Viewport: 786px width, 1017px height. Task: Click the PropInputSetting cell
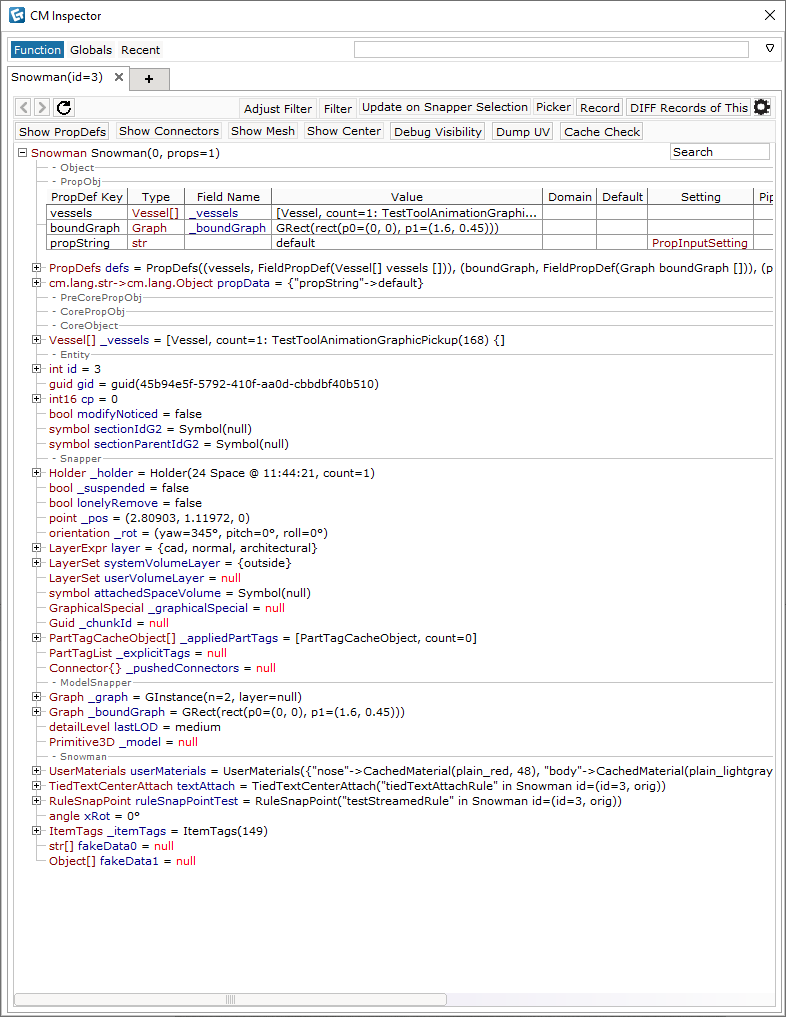click(x=700, y=243)
